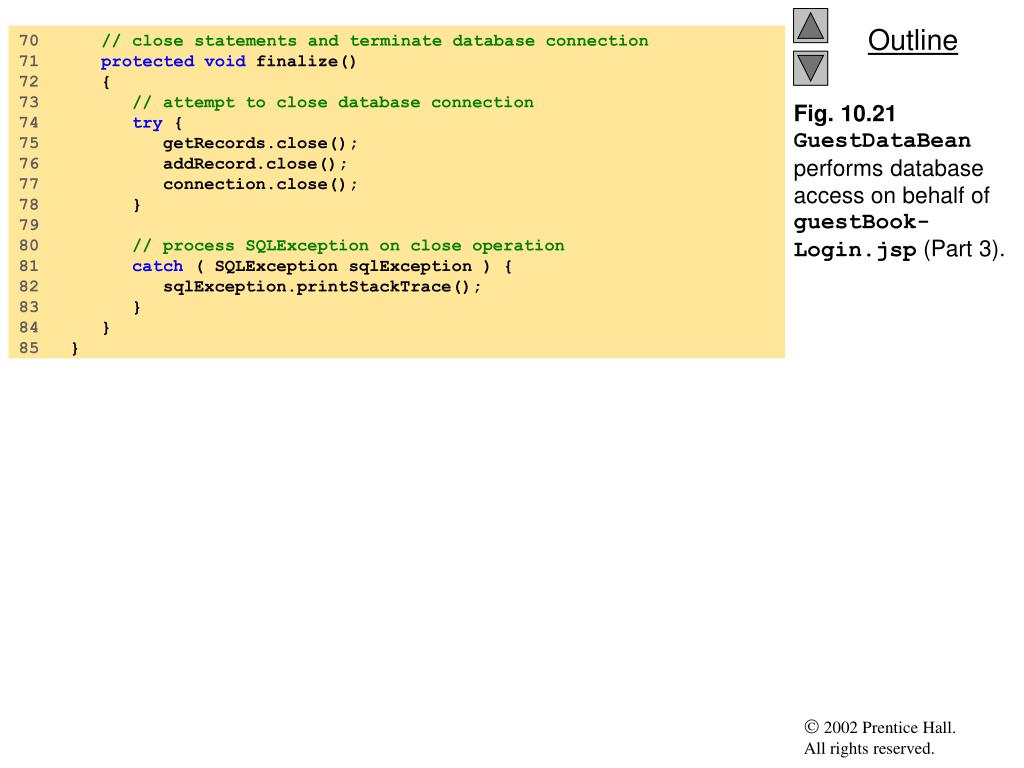The height and width of the screenshot is (768, 1024).
Task: Select 'catch ( SQLException sqlException ) {' line
Action: pyautogui.click(x=322, y=266)
